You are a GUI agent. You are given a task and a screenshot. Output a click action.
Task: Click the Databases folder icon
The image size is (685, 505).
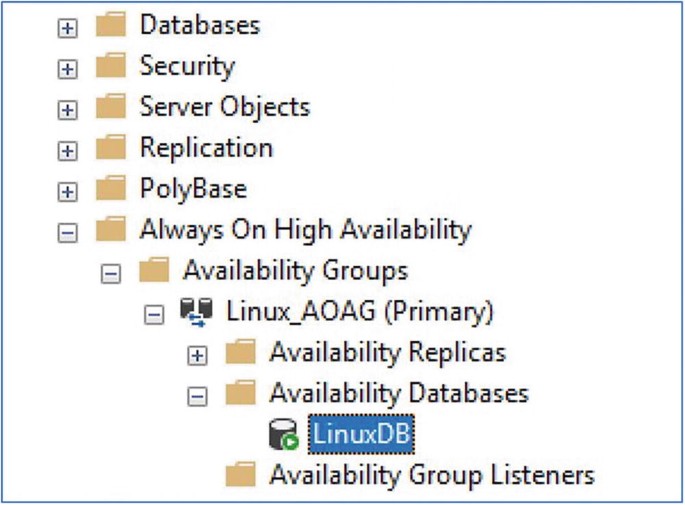tap(111, 26)
